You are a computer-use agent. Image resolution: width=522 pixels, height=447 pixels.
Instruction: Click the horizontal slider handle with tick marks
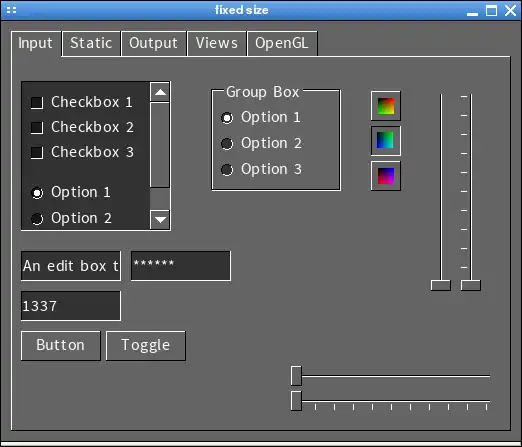[296, 401]
